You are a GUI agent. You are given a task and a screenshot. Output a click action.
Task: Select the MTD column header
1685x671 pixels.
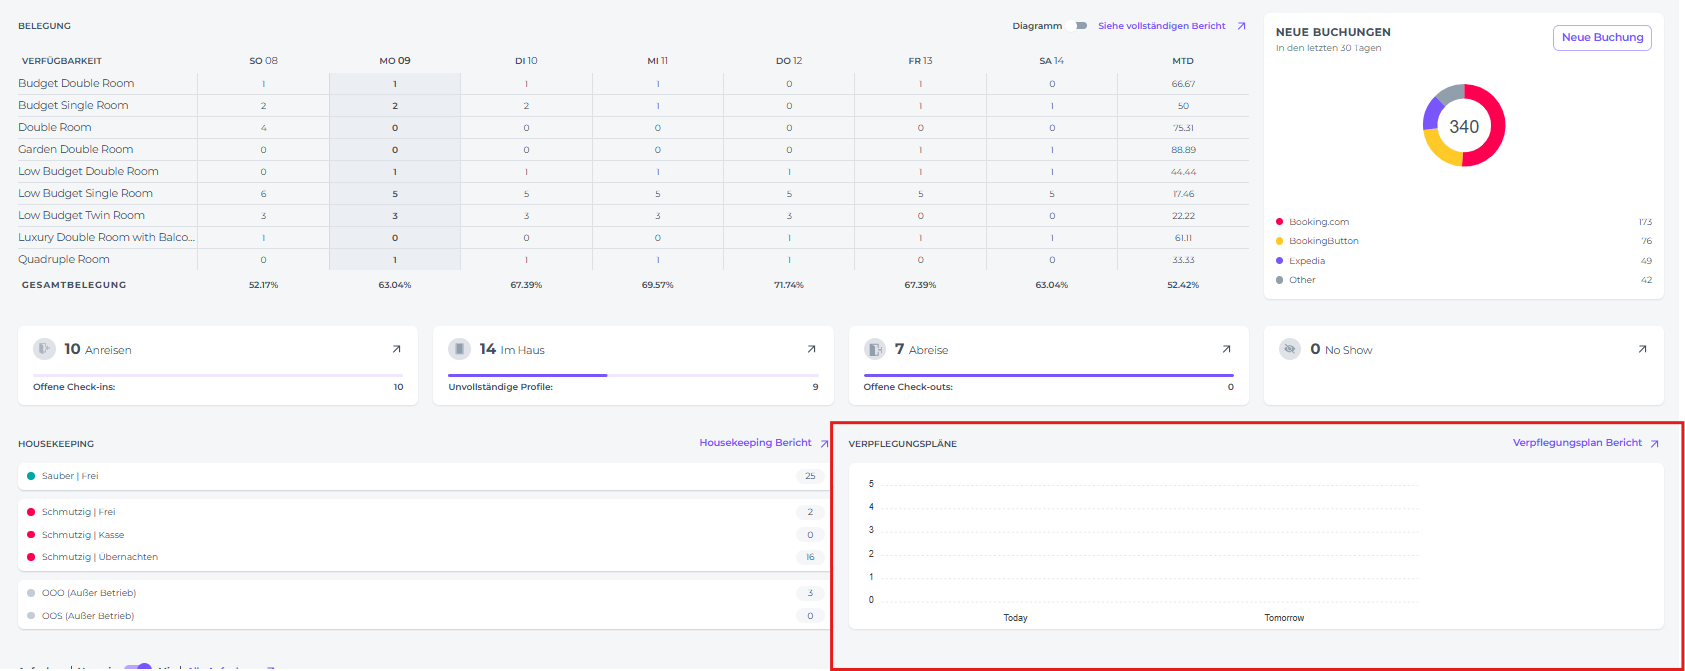coord(1183,61)
